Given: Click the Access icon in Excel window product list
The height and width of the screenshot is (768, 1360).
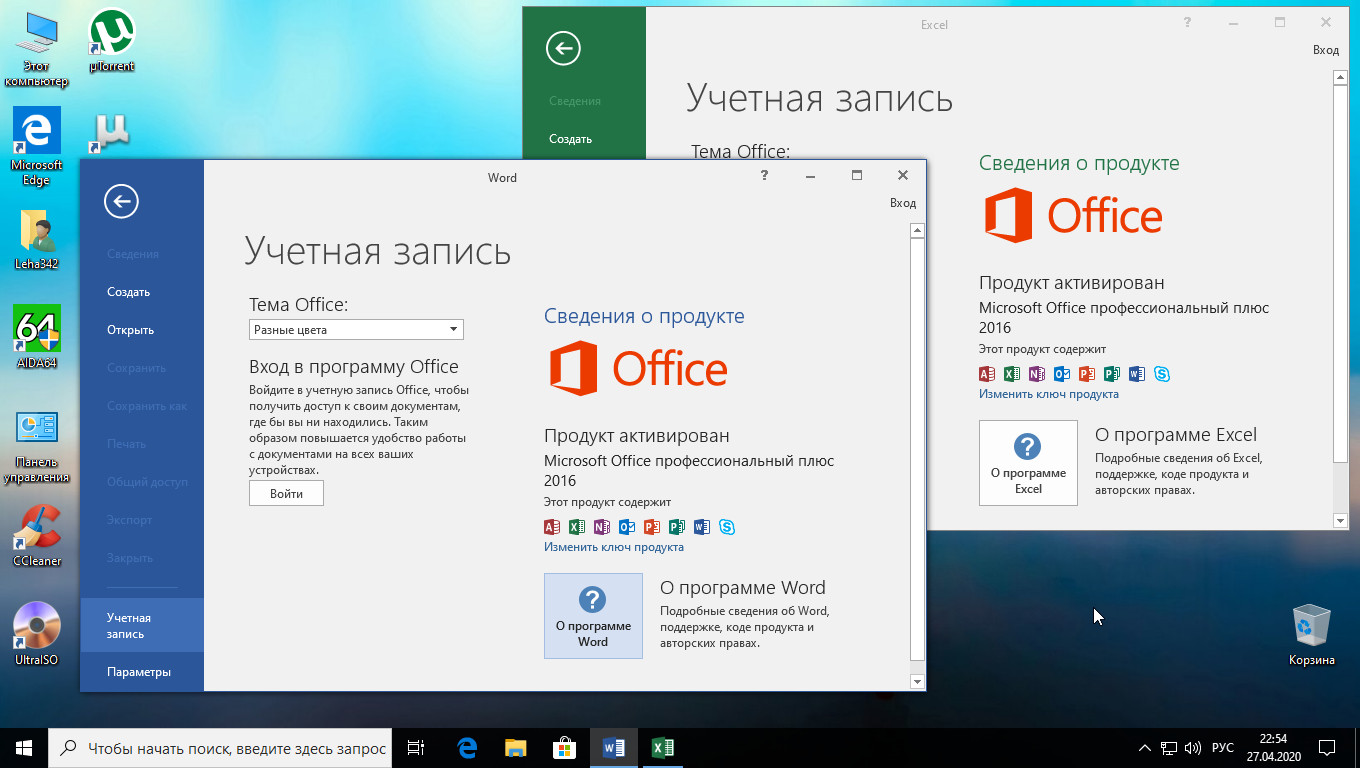Looking at the screenshot, I should 987,374.
